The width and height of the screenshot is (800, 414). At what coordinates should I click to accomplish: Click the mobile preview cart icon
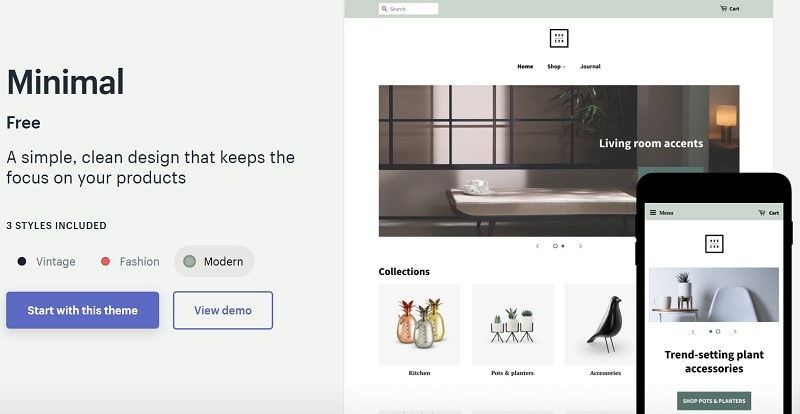coord(762,212)
